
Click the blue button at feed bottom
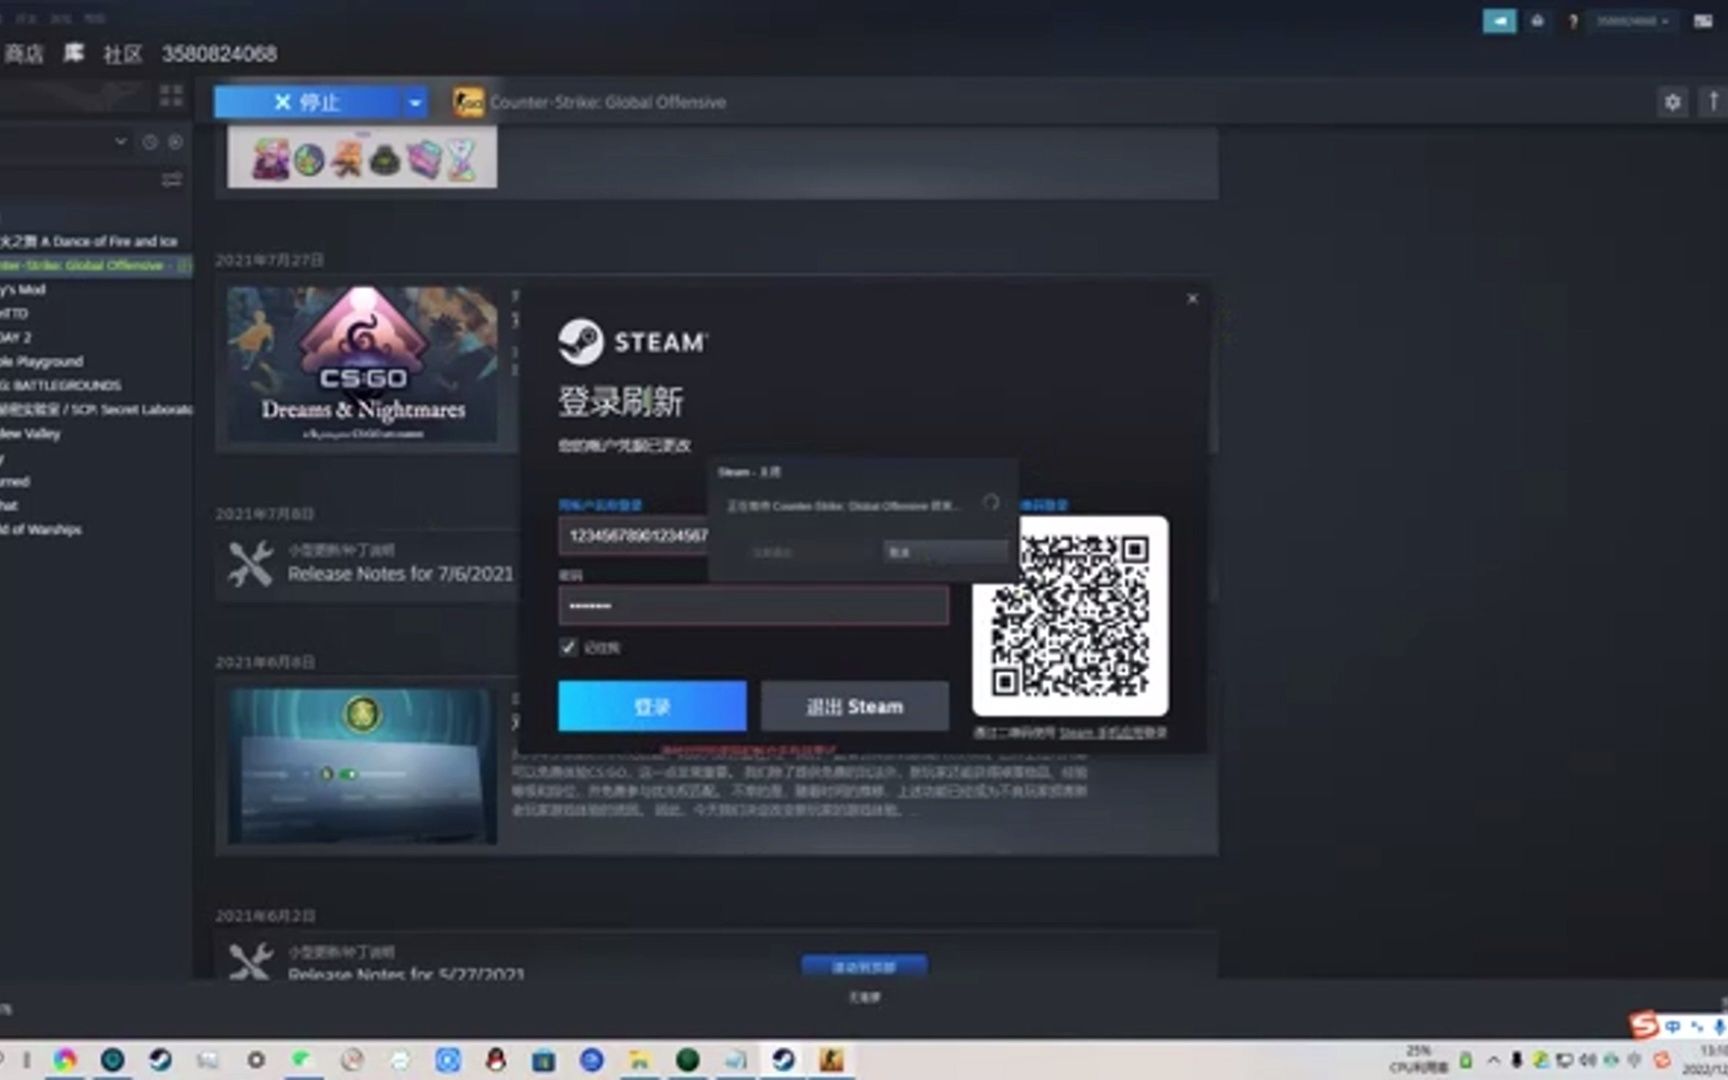click(864, 966)
